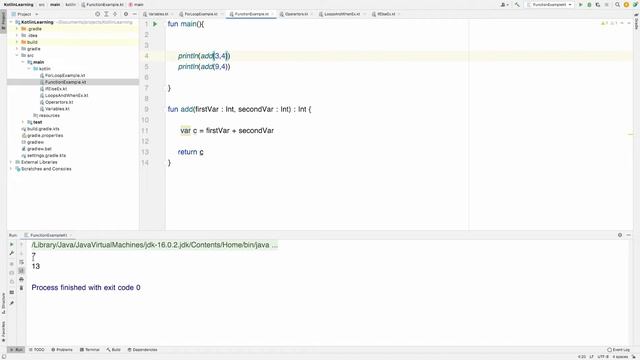Image resolution: width=640 pixels, height=360 pixels.
Task: Place cursor on return c line
Action: (191, 152)
